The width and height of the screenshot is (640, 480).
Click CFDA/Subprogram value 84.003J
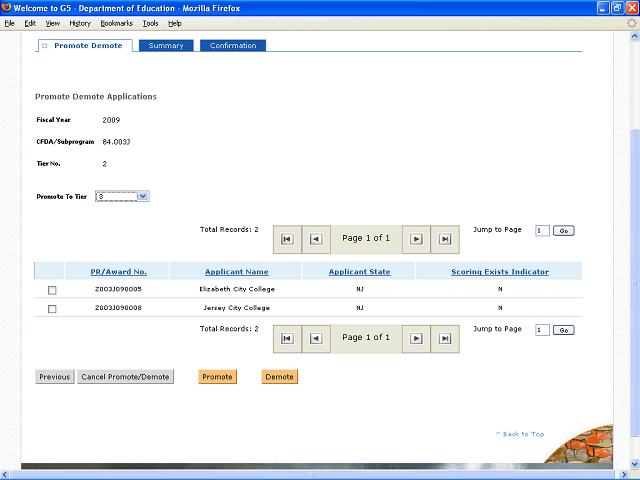click(116, 142)
